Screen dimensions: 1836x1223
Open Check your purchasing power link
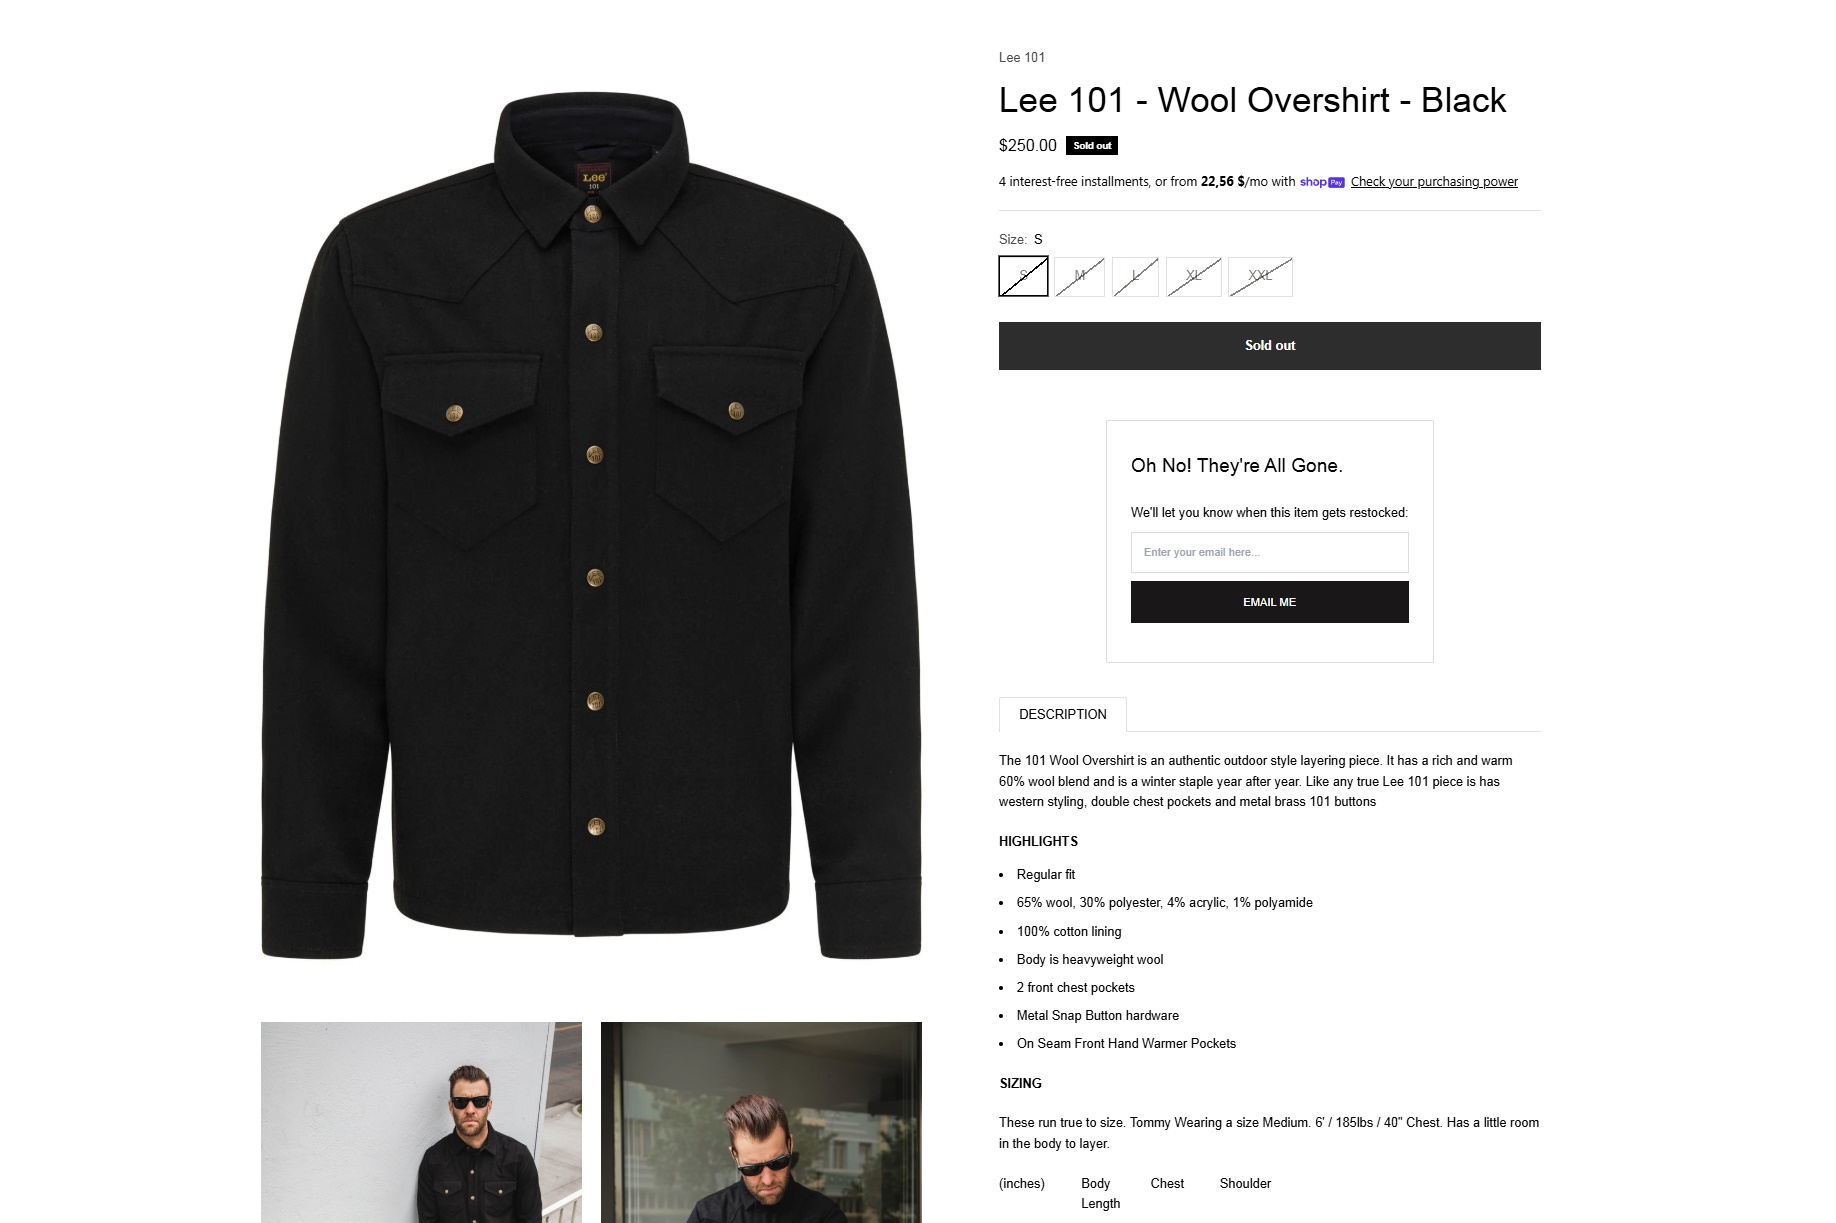pos(1434,182)
